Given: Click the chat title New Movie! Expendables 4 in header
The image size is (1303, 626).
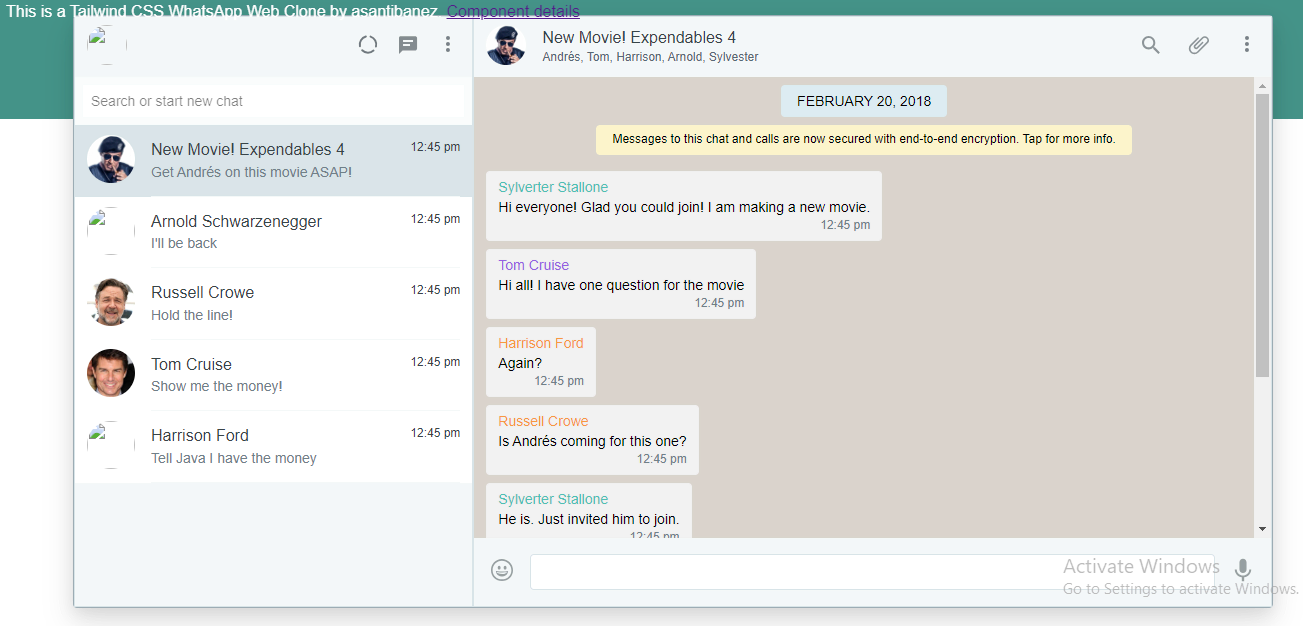Looking at the screenshot, I should pos(639,37).
